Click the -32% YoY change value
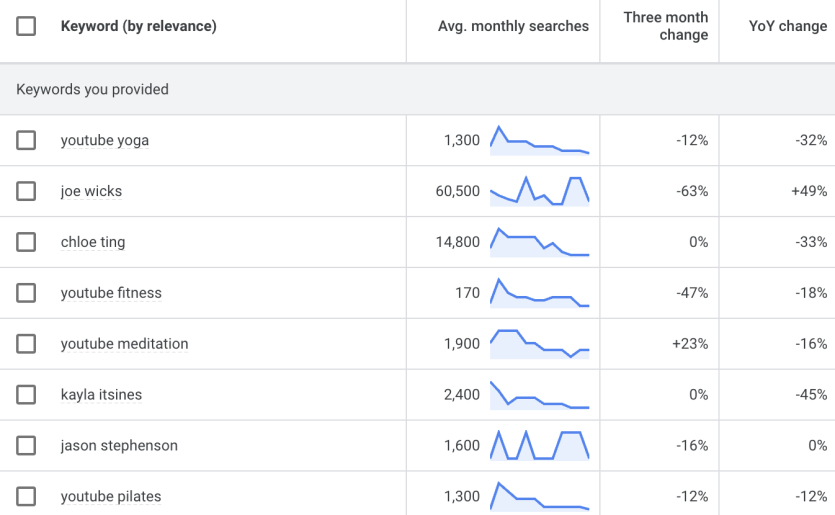Viewport: 835px width, 515px height. tap(811, 141)
